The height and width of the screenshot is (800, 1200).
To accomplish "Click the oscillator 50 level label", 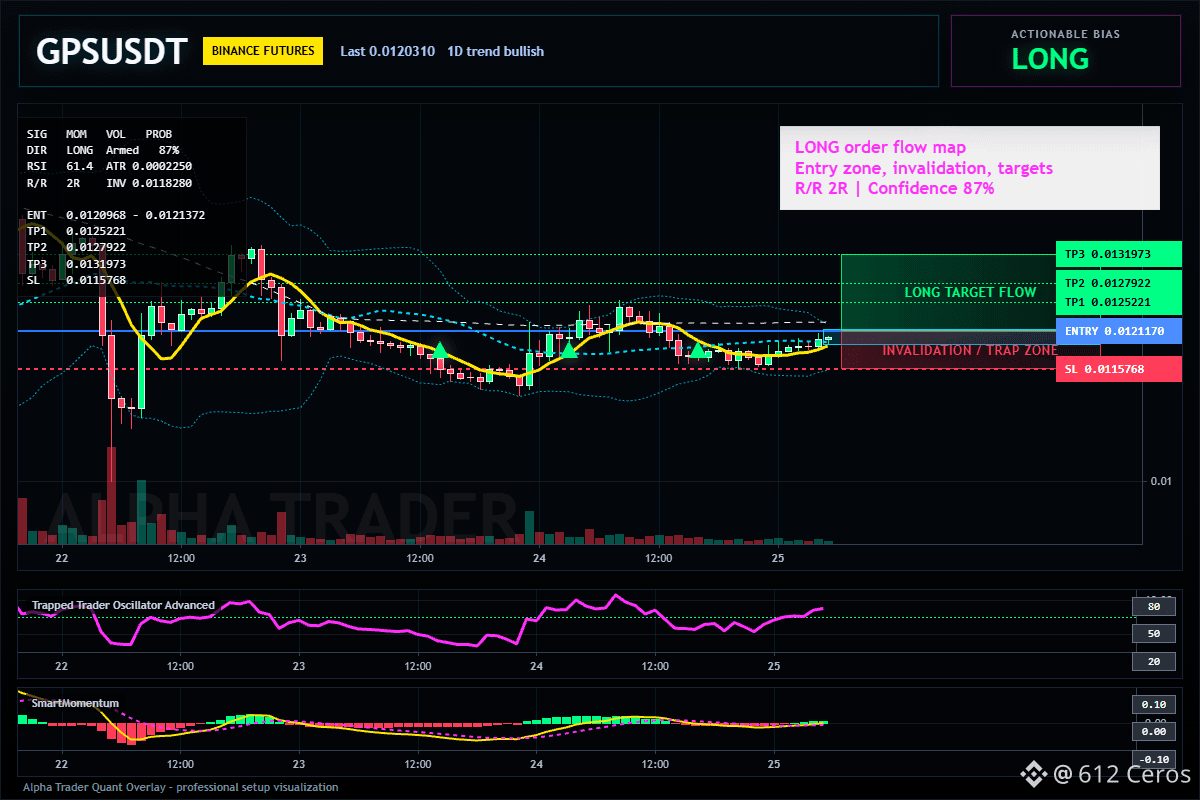I will 1153,634.
